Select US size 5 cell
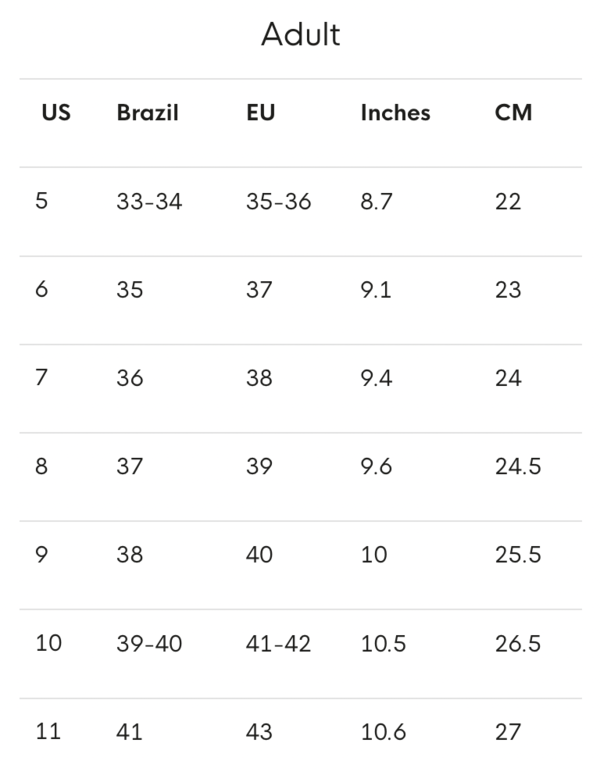Viewport: 600px width, 775px height. pyautogui.click(x=42, y=201)
